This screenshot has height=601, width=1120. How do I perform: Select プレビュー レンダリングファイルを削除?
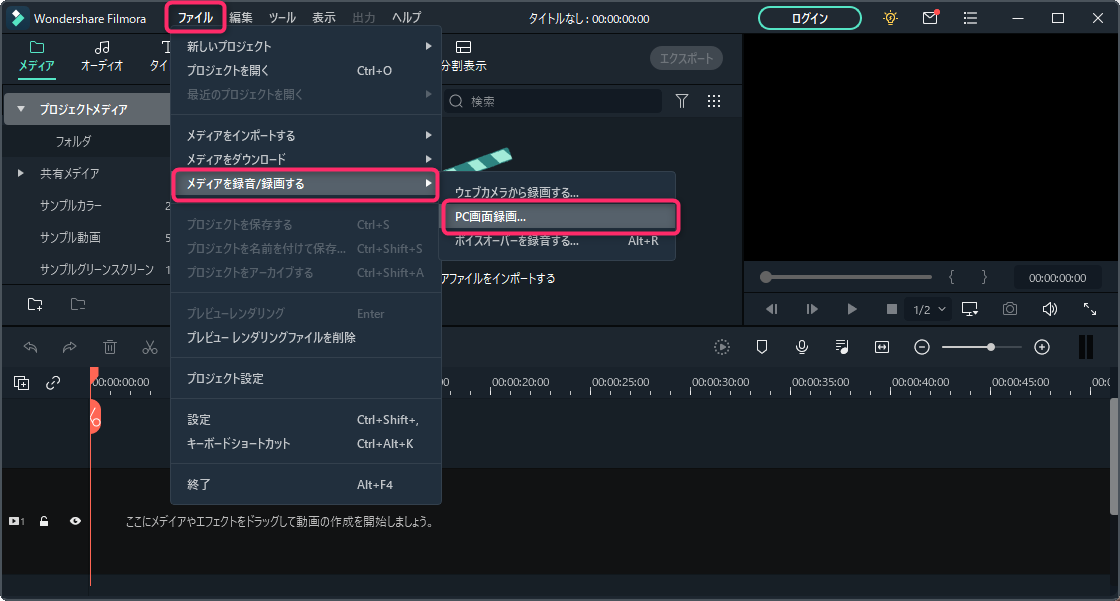click(x=306, y=337)
